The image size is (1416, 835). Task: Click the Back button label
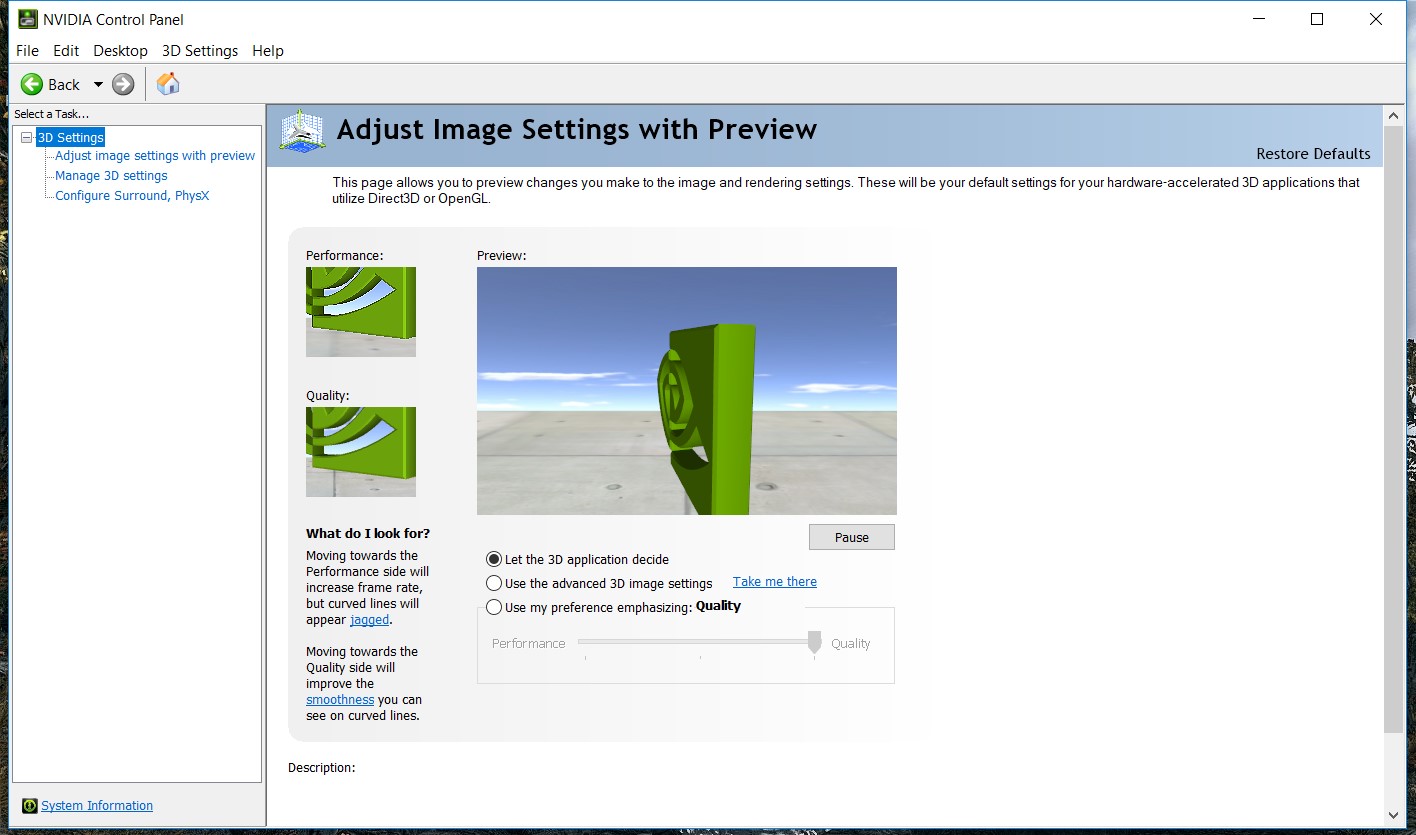tap(64, 85)
